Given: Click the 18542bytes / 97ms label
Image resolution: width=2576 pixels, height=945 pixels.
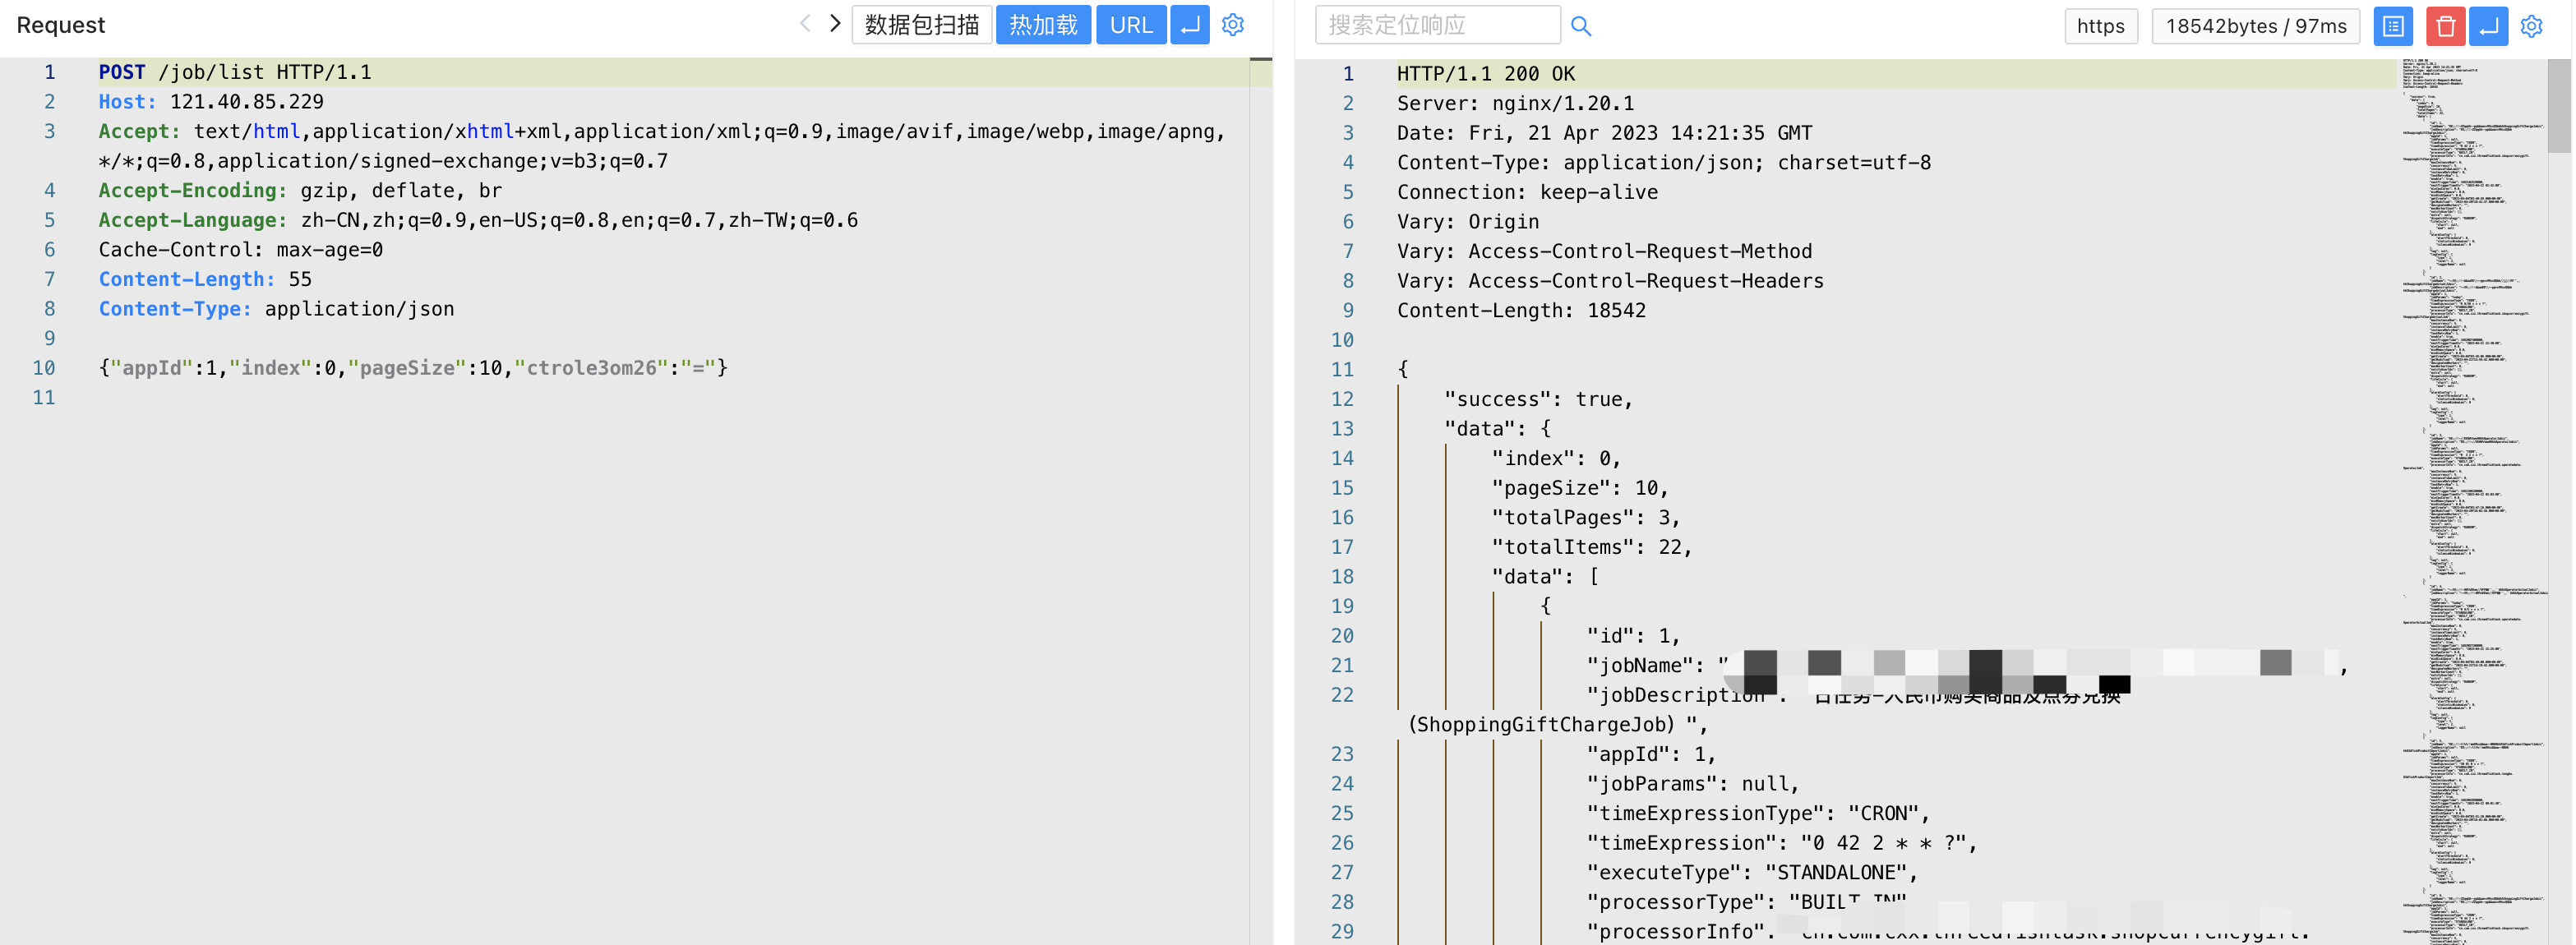Looking at the screenshot, I should pyautogui.click(x=2256, y=26).
